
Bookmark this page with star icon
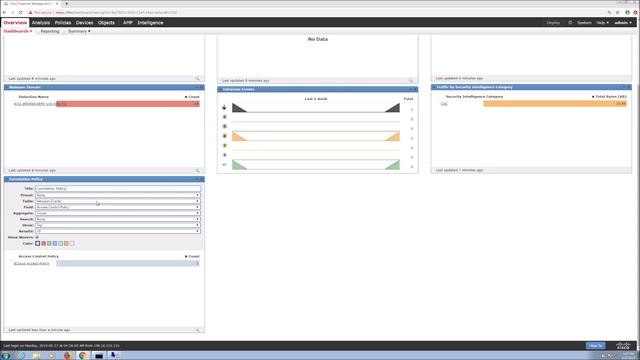617,12
